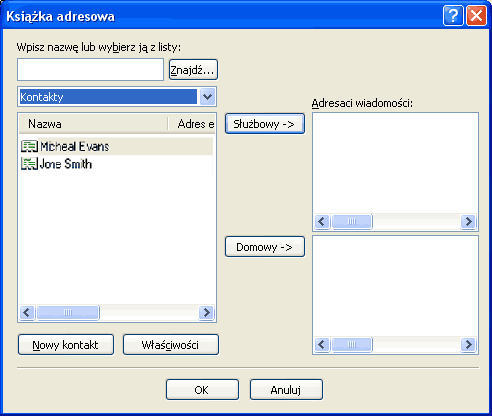Add contact with the Służbowy -> button
The height and width of the screenshot is (416, 492).
point(265,124)
